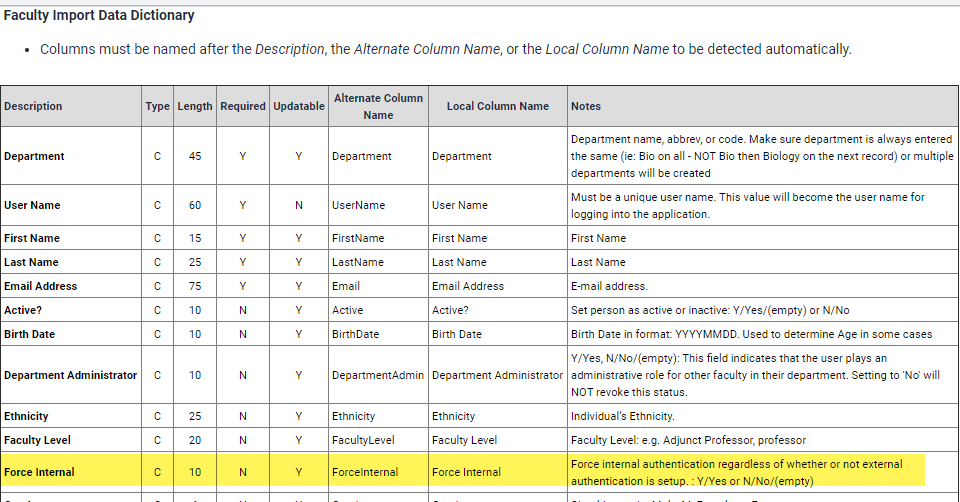Select the DepartmentAdmin alternate name cell

coord(378,375)
